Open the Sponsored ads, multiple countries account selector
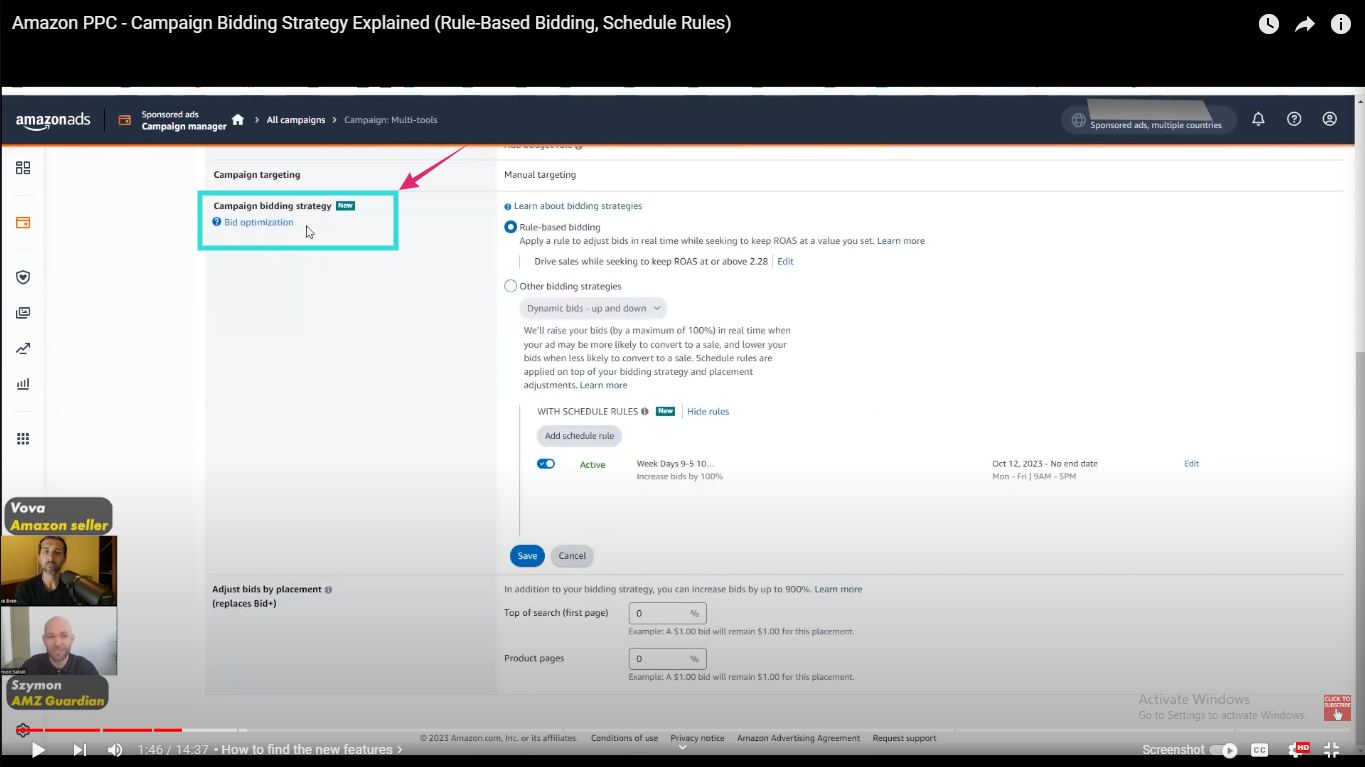Image resolution: width=1365 pixels, height=767 pixels. pos(1148,120)
